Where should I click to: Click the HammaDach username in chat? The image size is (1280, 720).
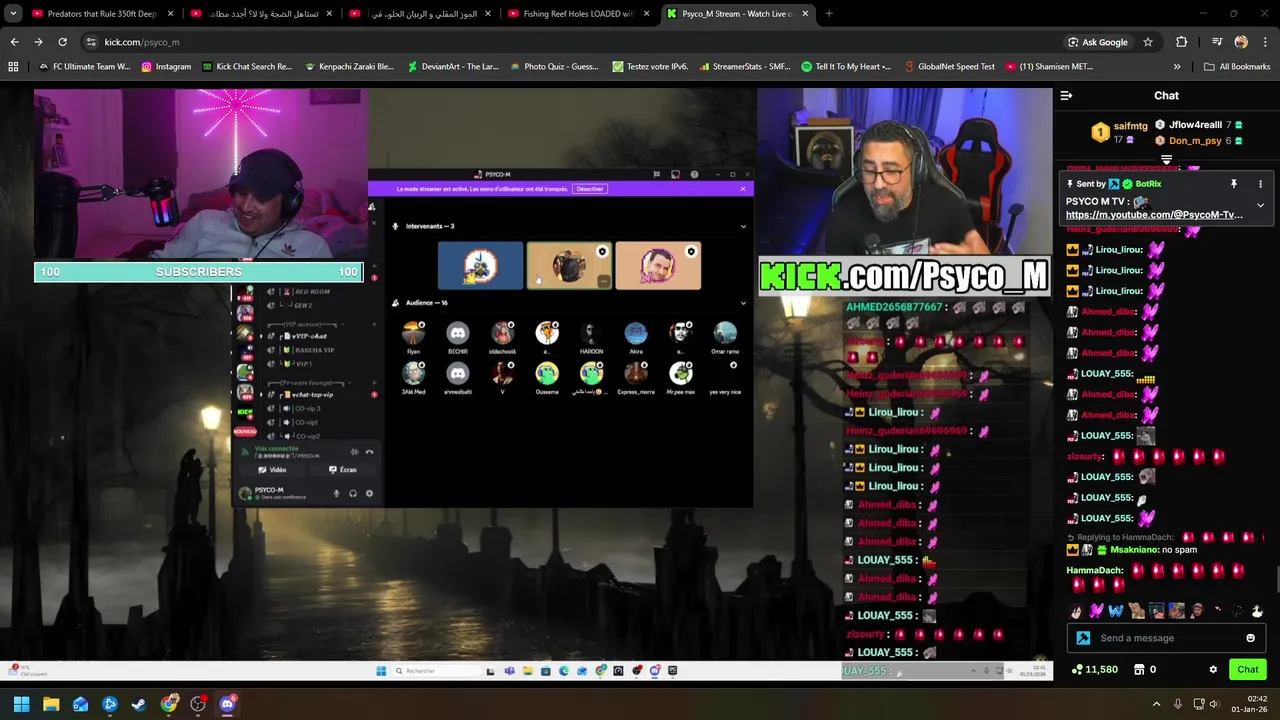(x=1094, y=571)
